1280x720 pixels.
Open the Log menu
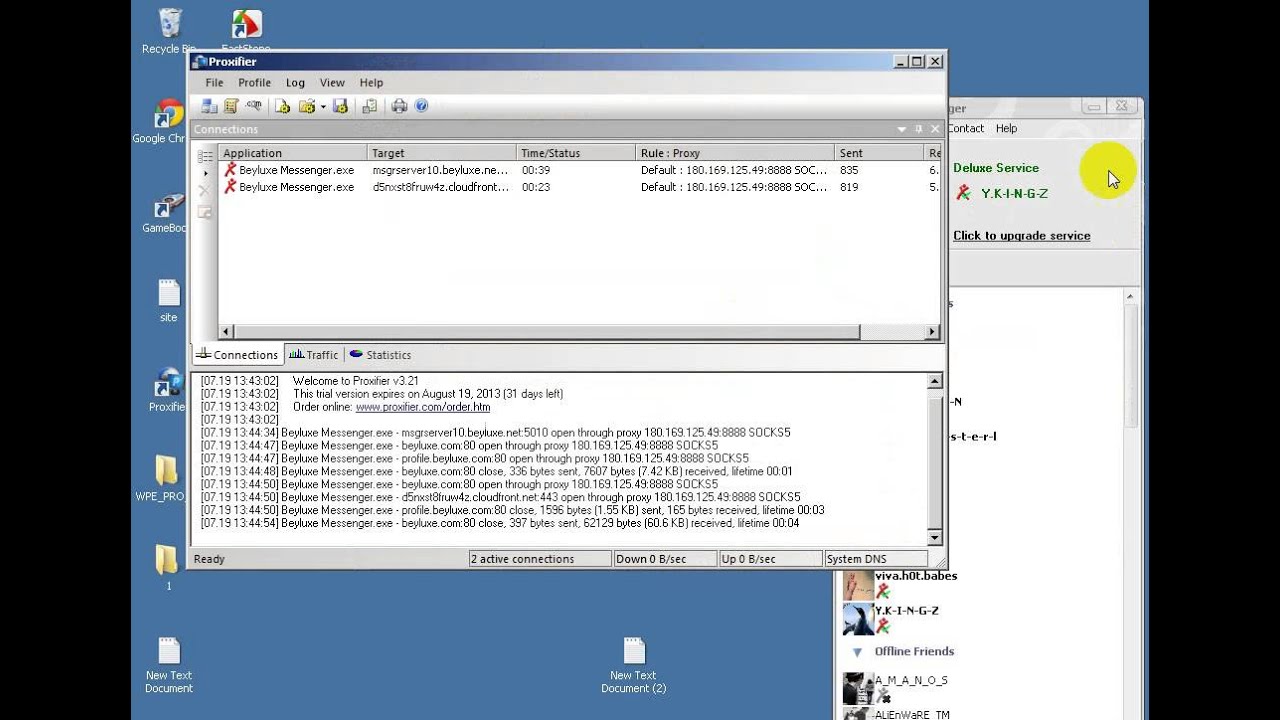coord(295,83)
